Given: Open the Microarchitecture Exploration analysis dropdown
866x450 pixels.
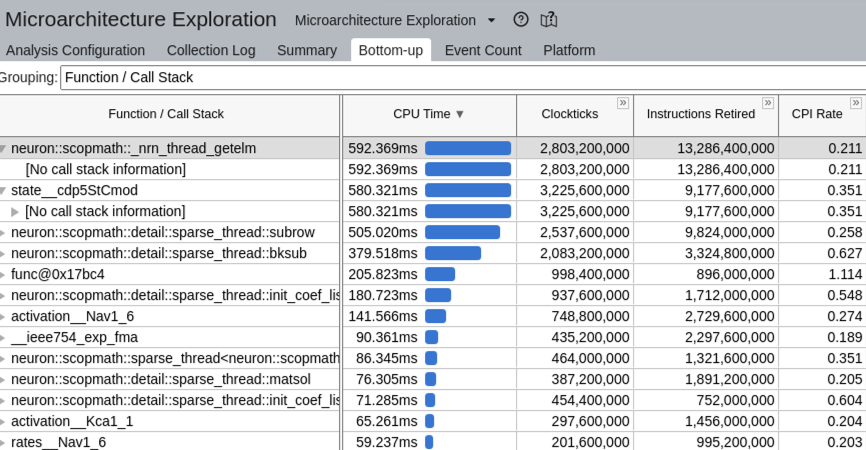Looking at the screenshot, I should pos(491,20).
